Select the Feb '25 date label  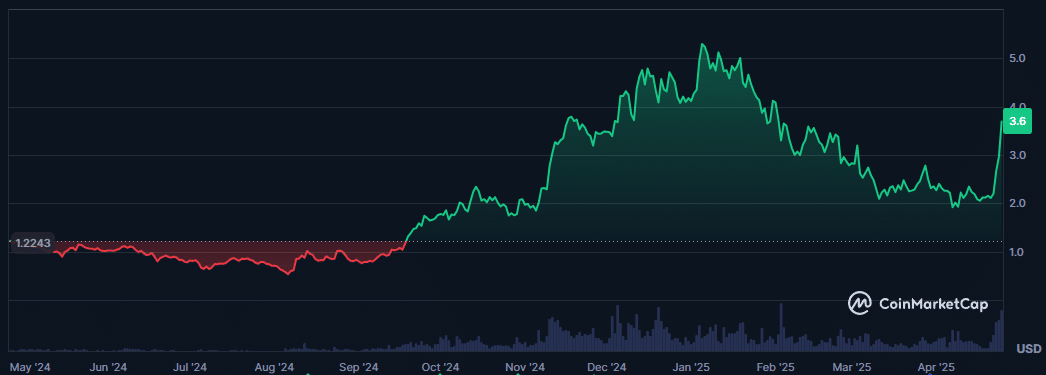(776, 367)
